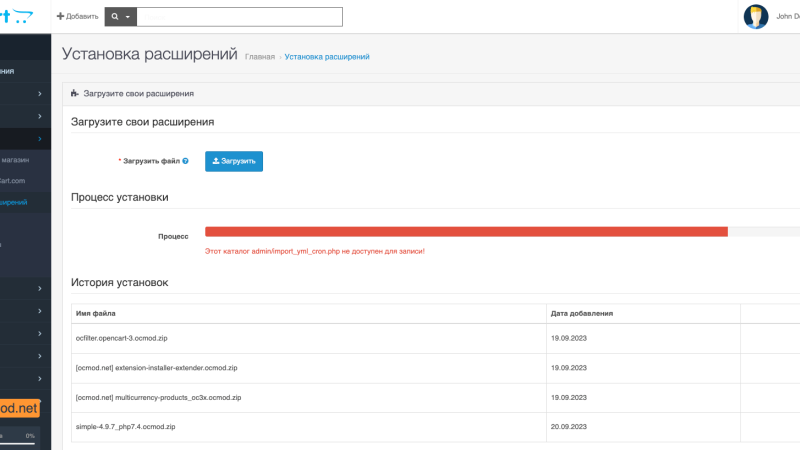Select ocfilter.opencart-3.ocmod.zip row
The width and height of the screenshot is (800, 450).
coord(436,338)
